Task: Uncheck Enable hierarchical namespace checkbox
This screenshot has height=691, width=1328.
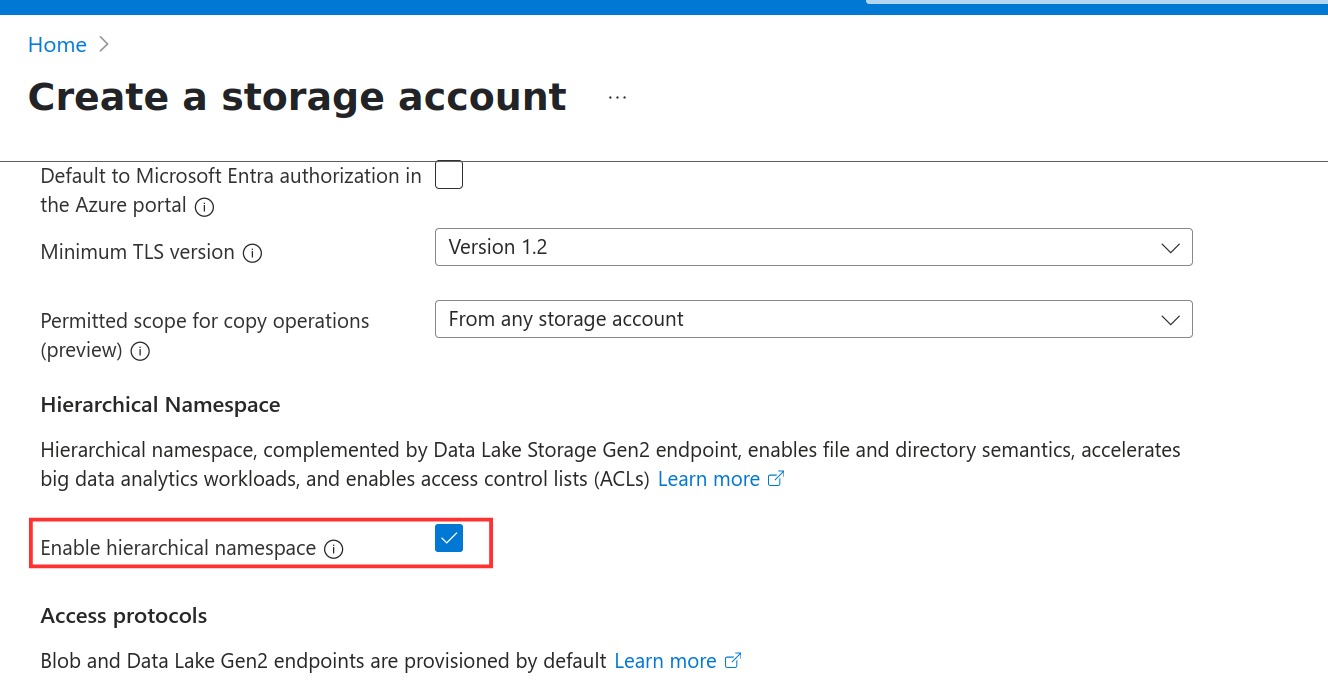Action: (449, 538)
